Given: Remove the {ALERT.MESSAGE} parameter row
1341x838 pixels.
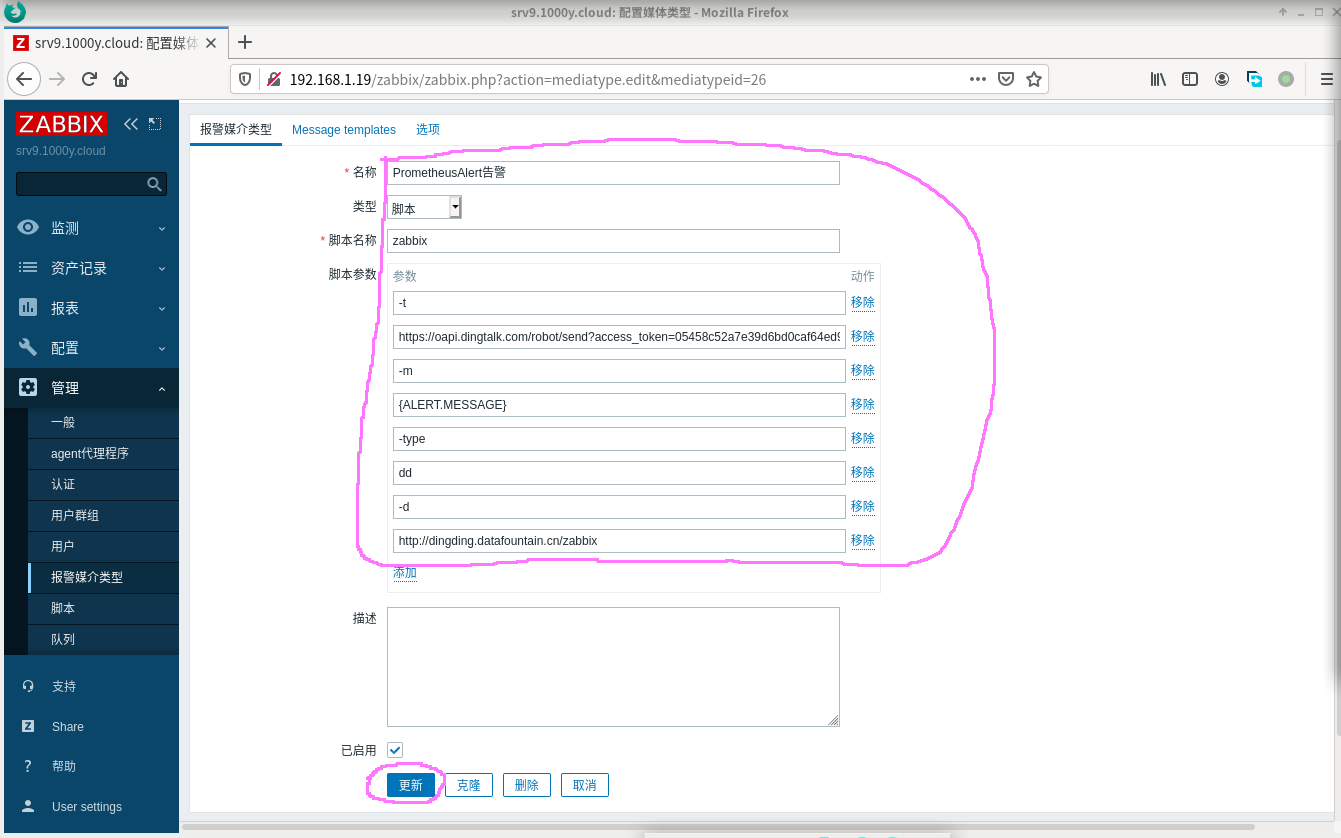Looking at the screenshot, I should pos(863,404).
